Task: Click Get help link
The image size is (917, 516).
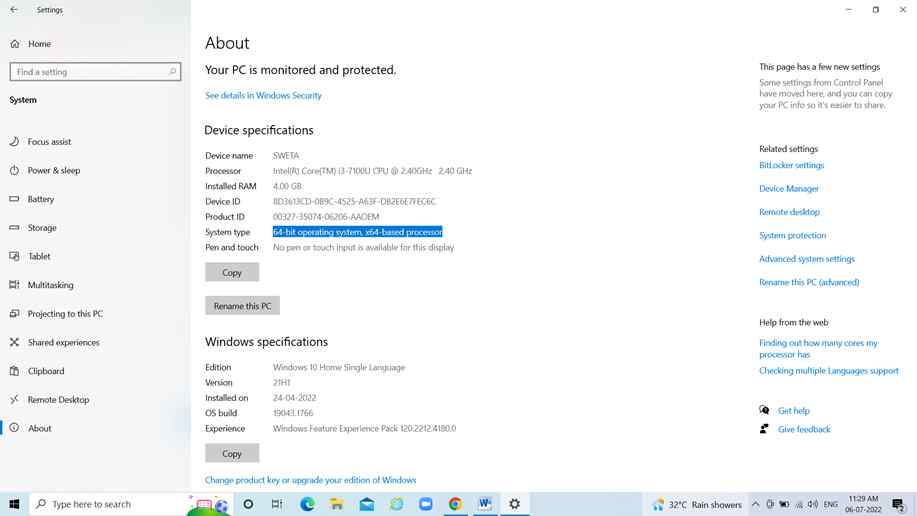Action: [x=794, y=411]
